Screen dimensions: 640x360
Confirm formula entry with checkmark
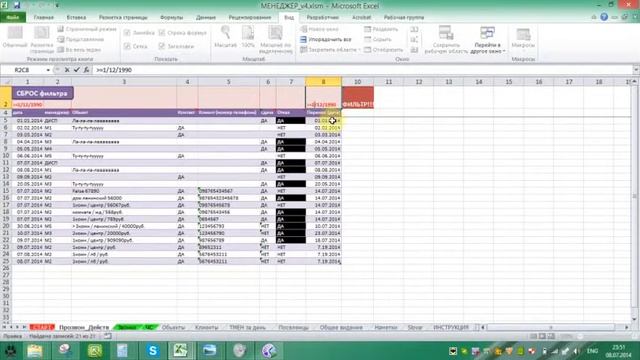coord(76,70)
